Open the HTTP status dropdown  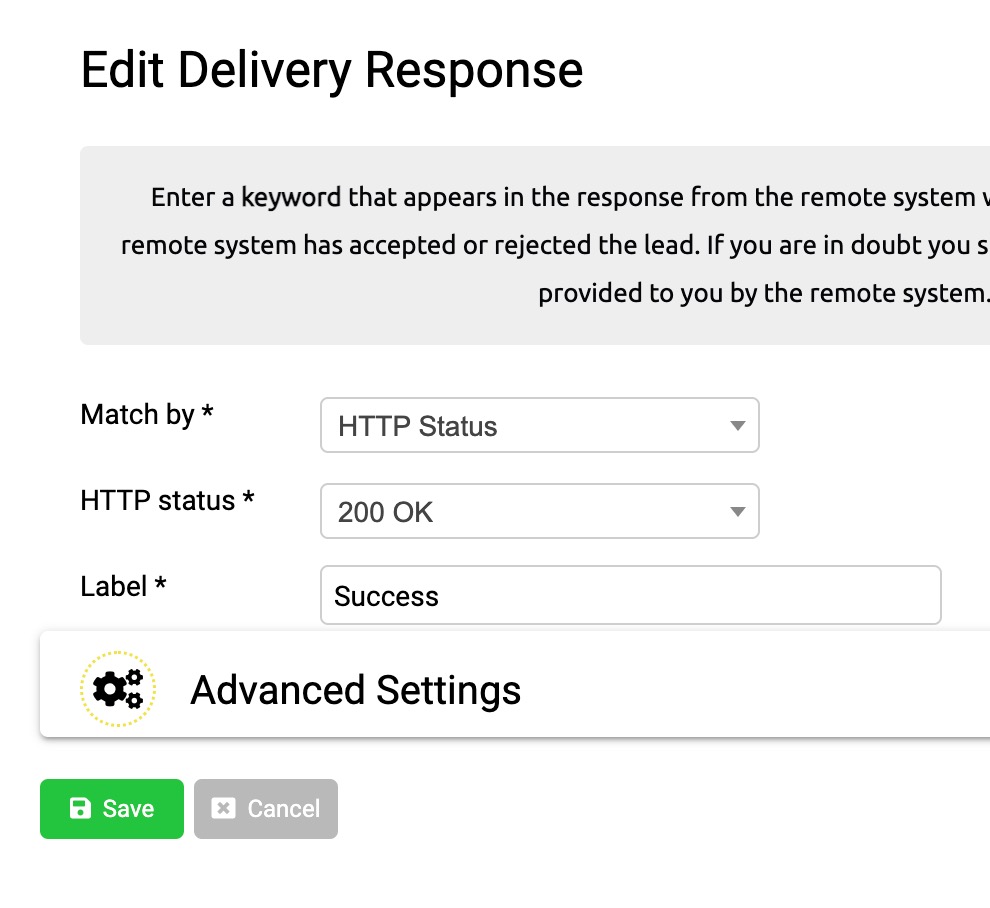[x=540, y=511]
